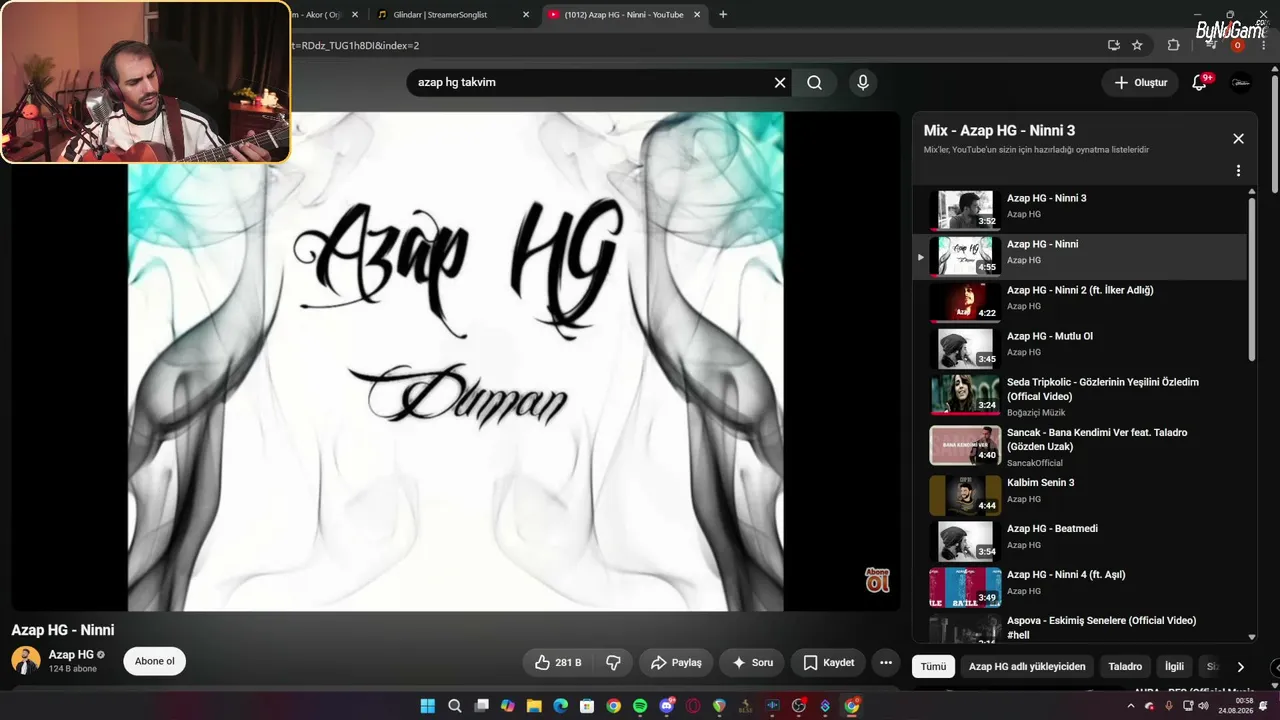Open the Mix playlist three-dot menu
Screen dimensions: 1280x720
(1238, 171)
